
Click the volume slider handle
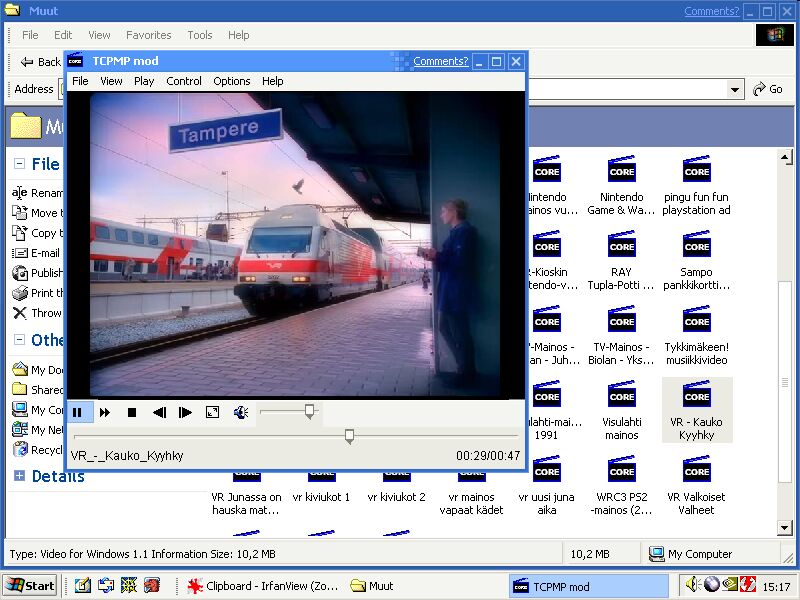(310, 410)
